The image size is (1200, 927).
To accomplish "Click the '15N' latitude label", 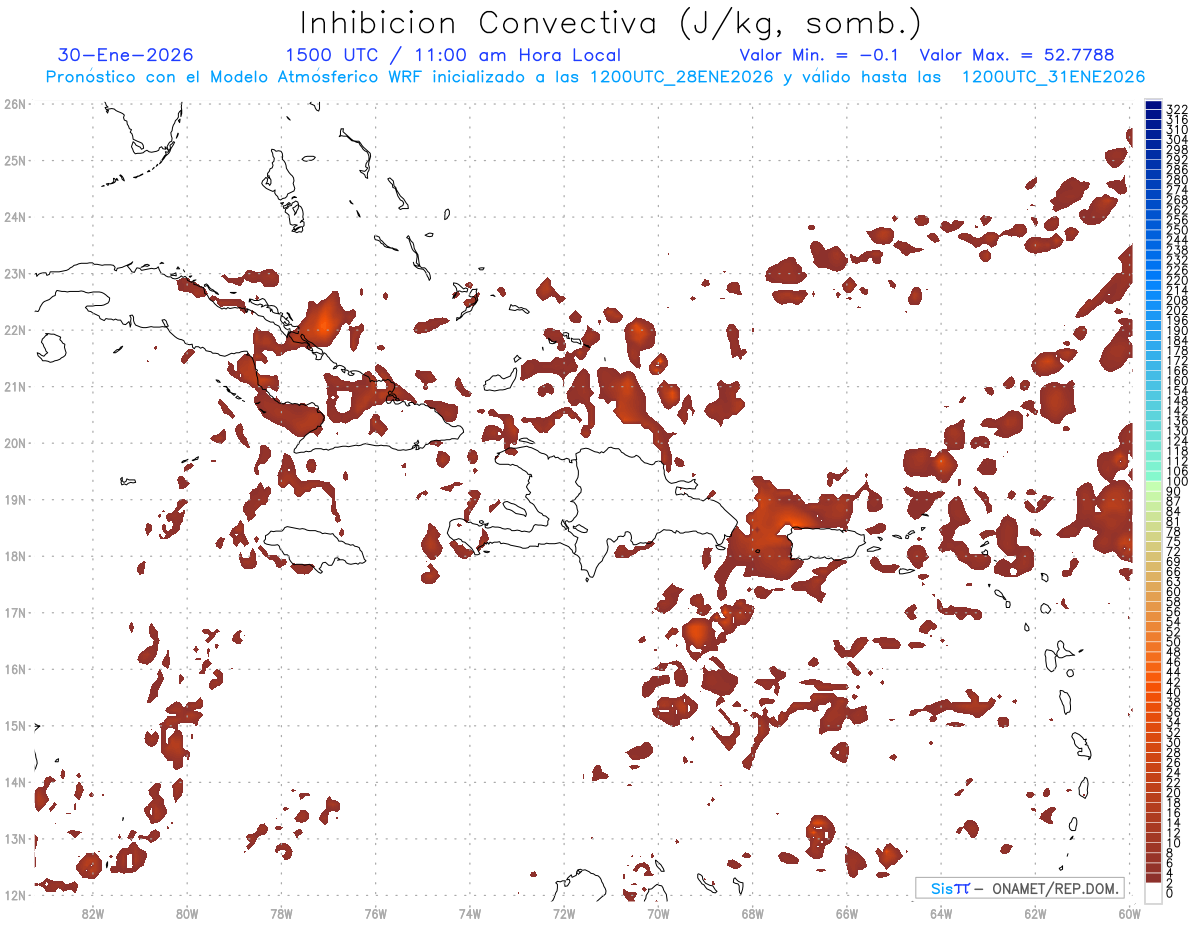I will [x=14, y=725].
